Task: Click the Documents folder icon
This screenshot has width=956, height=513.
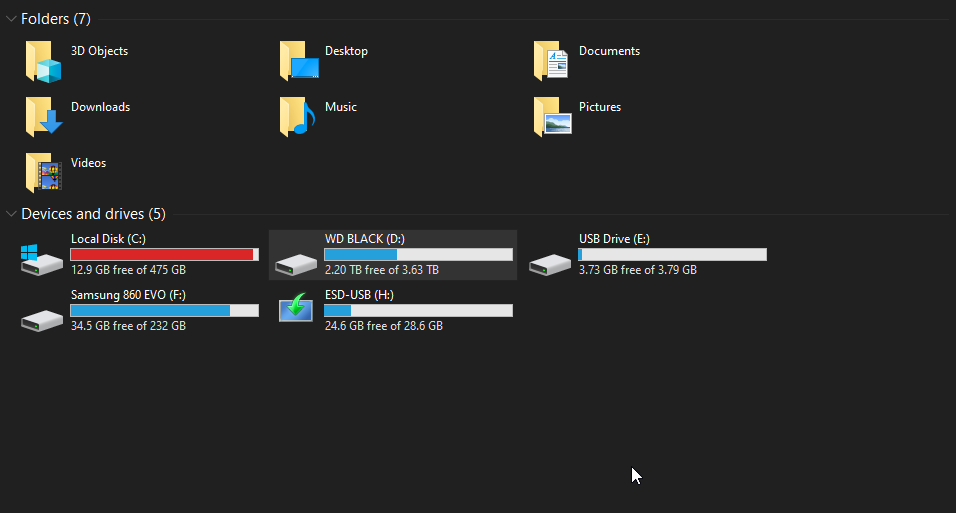Action: click(552, 62)
